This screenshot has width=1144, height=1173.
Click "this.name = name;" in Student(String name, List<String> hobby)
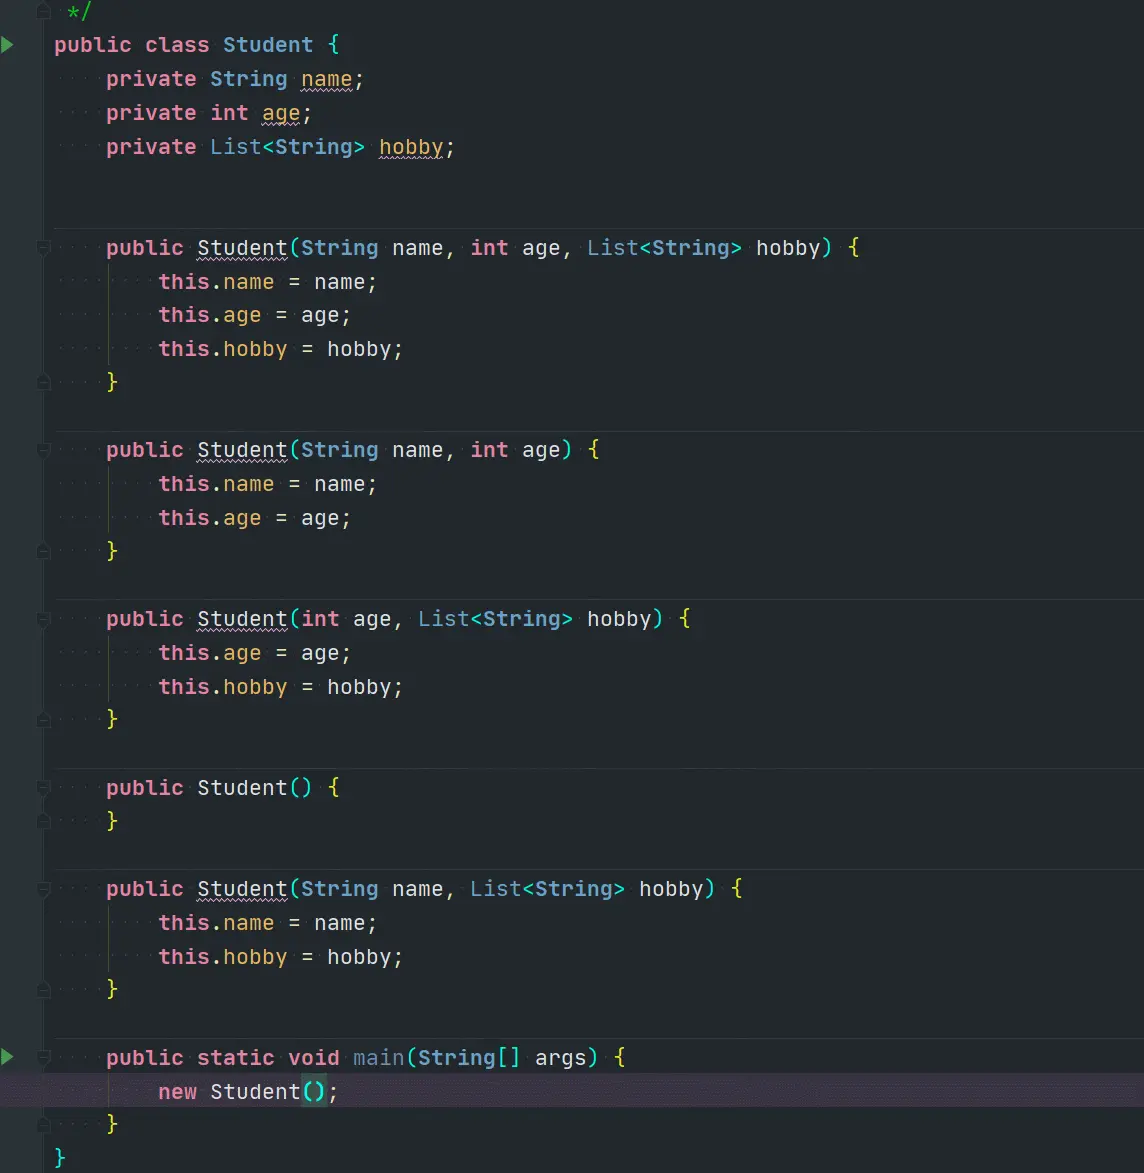267,923
